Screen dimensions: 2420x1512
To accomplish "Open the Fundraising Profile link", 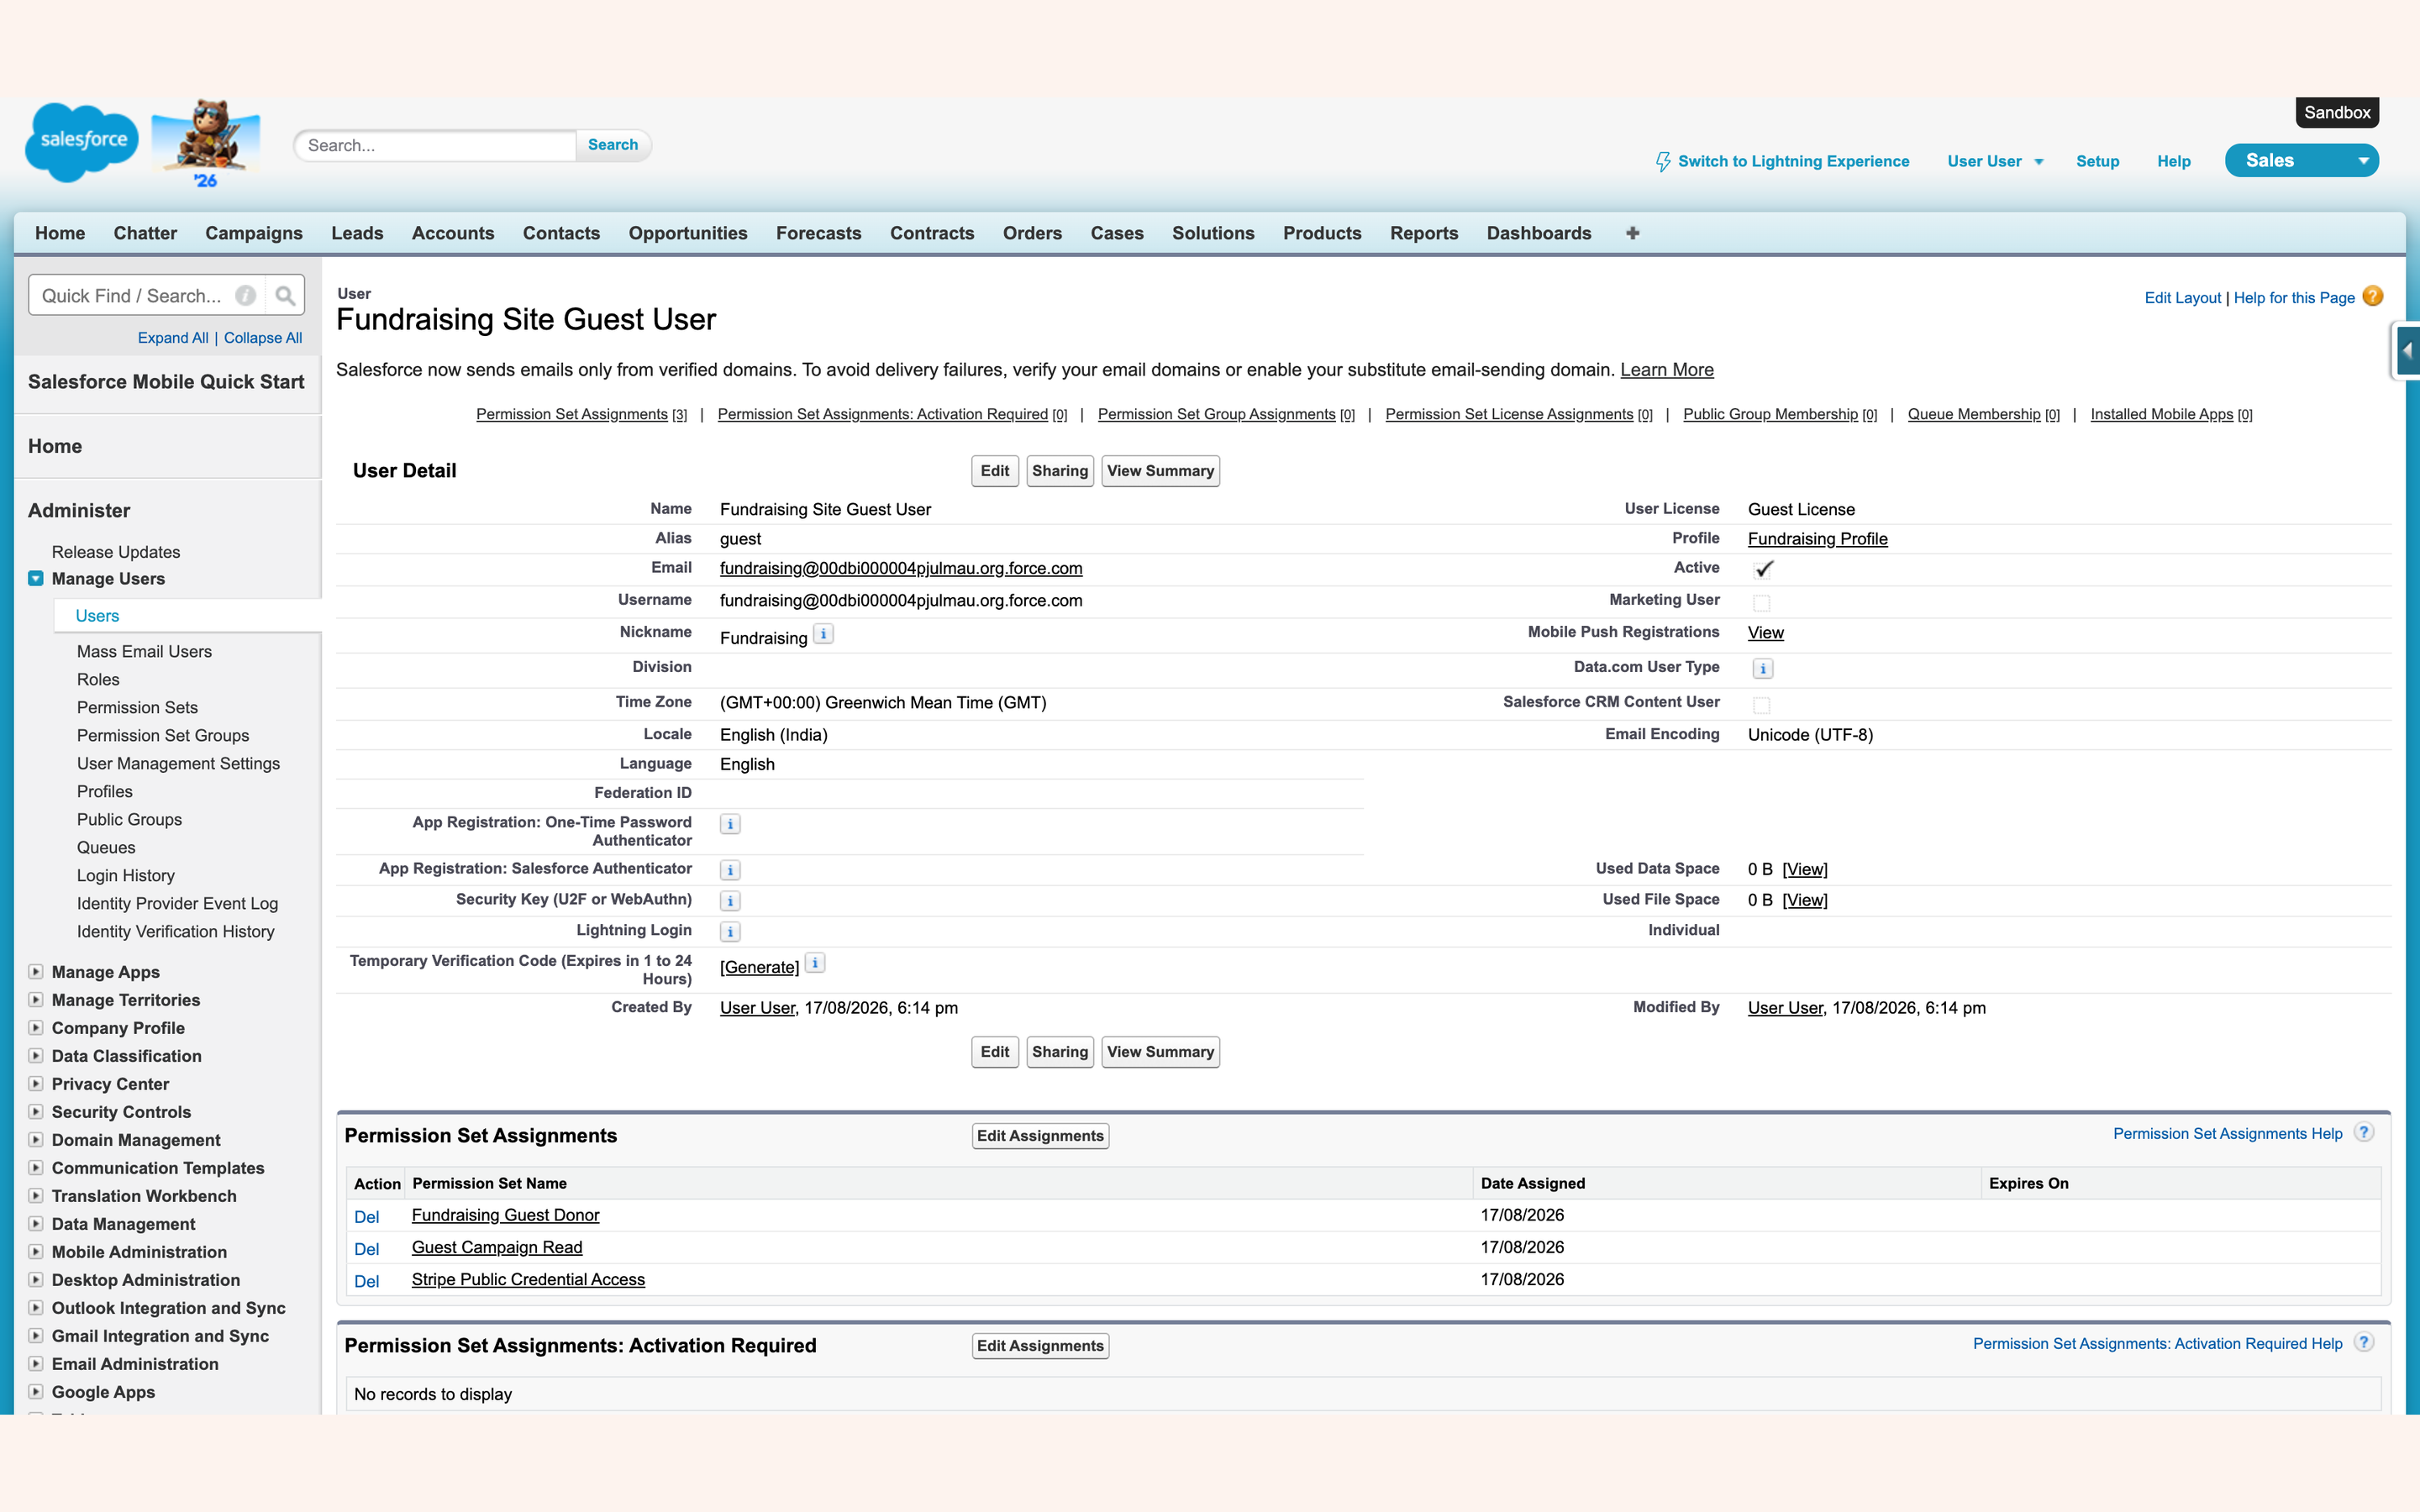I will tap(1817, 539).
